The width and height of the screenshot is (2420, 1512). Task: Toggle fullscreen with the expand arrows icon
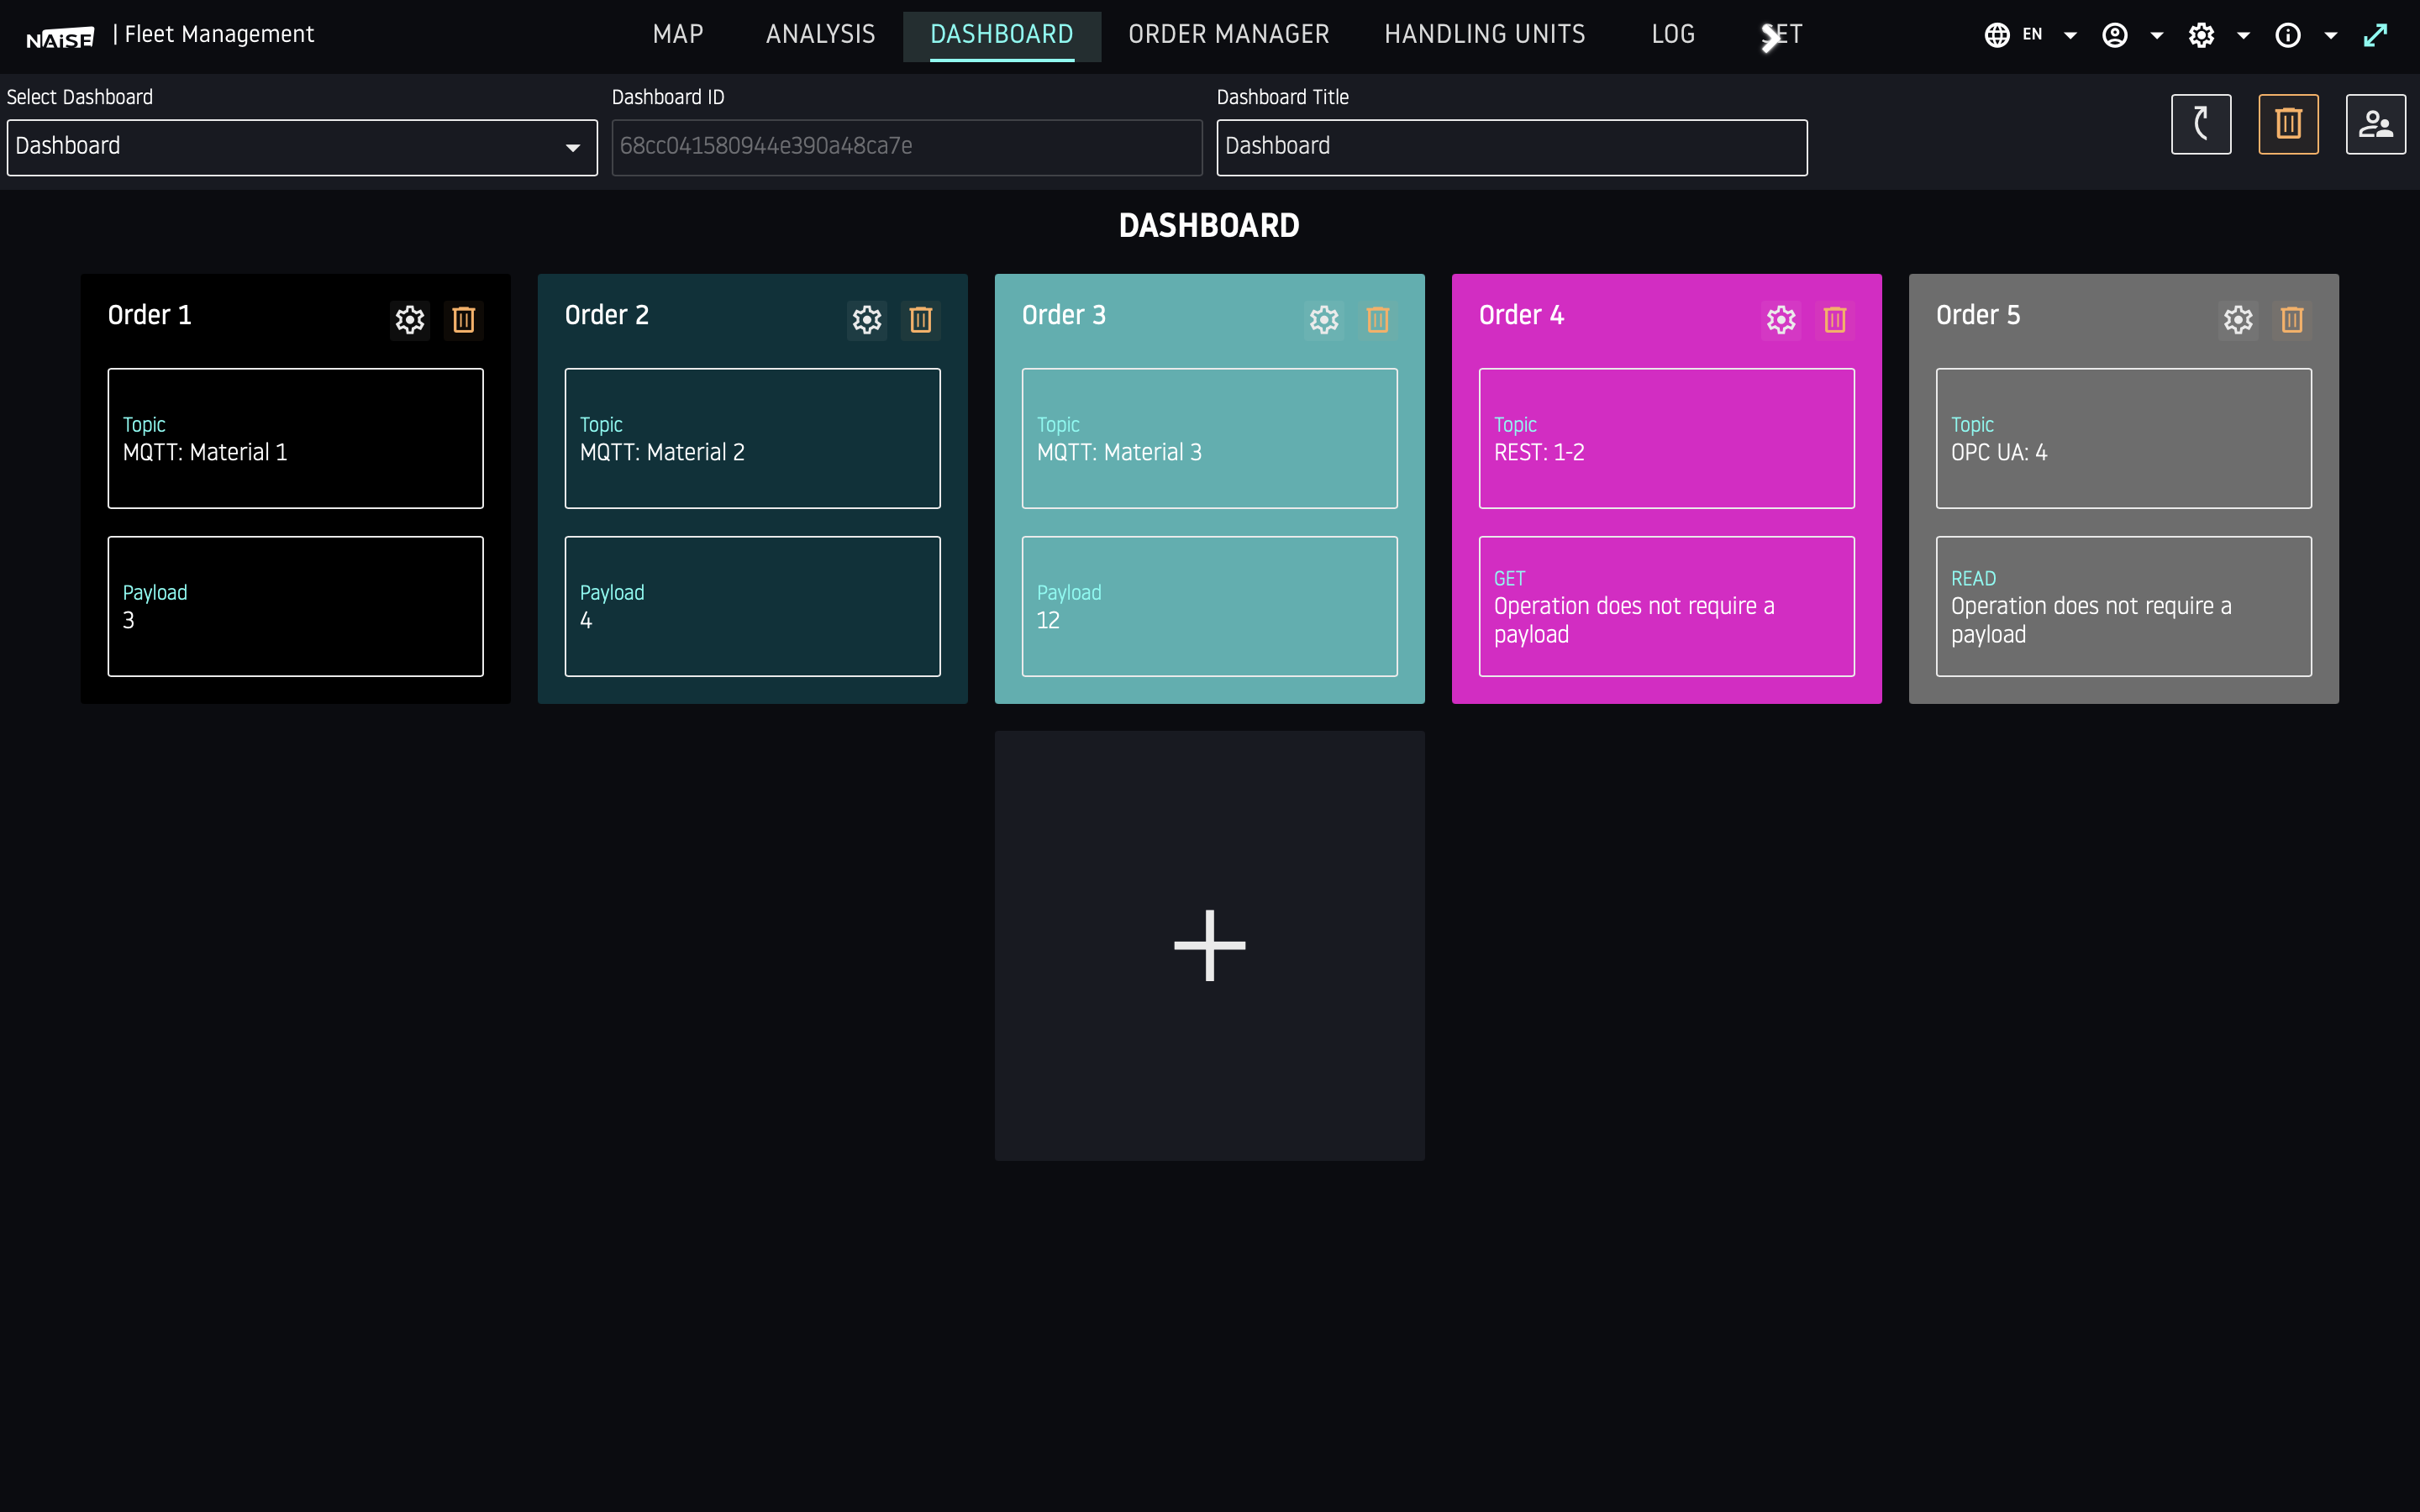tap(2375, 35)
